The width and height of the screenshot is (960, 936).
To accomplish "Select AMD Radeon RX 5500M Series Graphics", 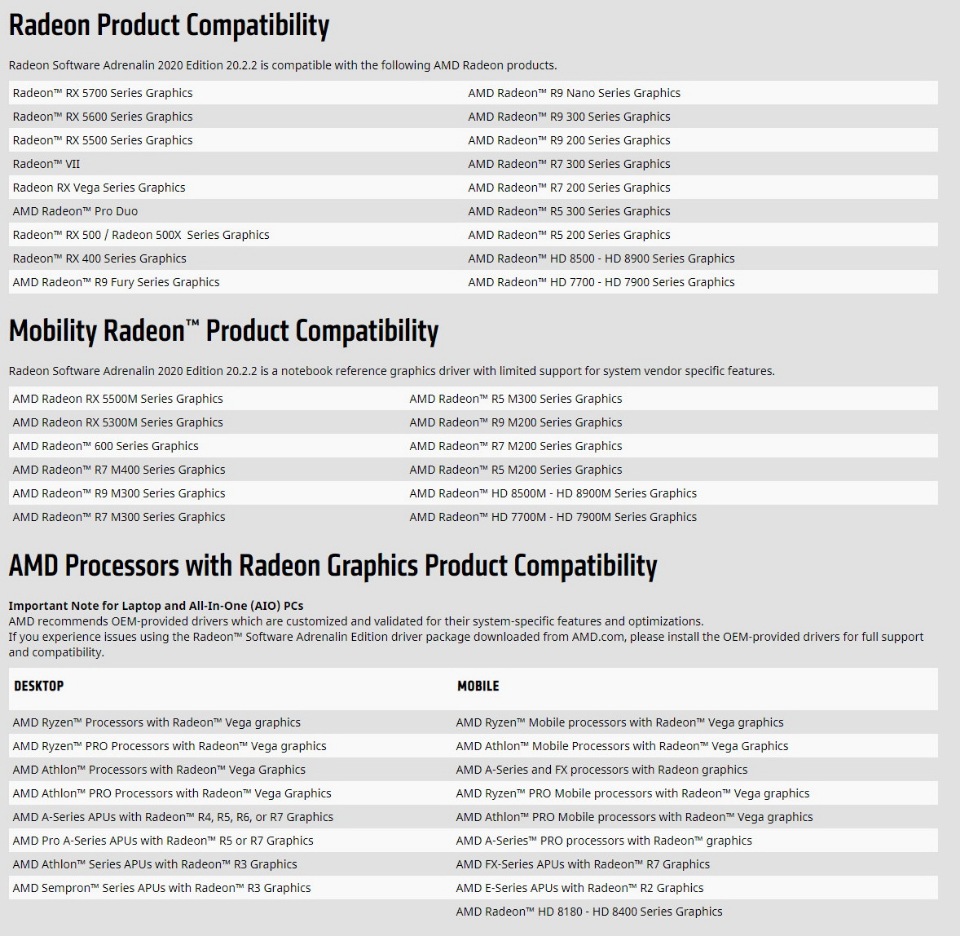I will pos(117,399).
